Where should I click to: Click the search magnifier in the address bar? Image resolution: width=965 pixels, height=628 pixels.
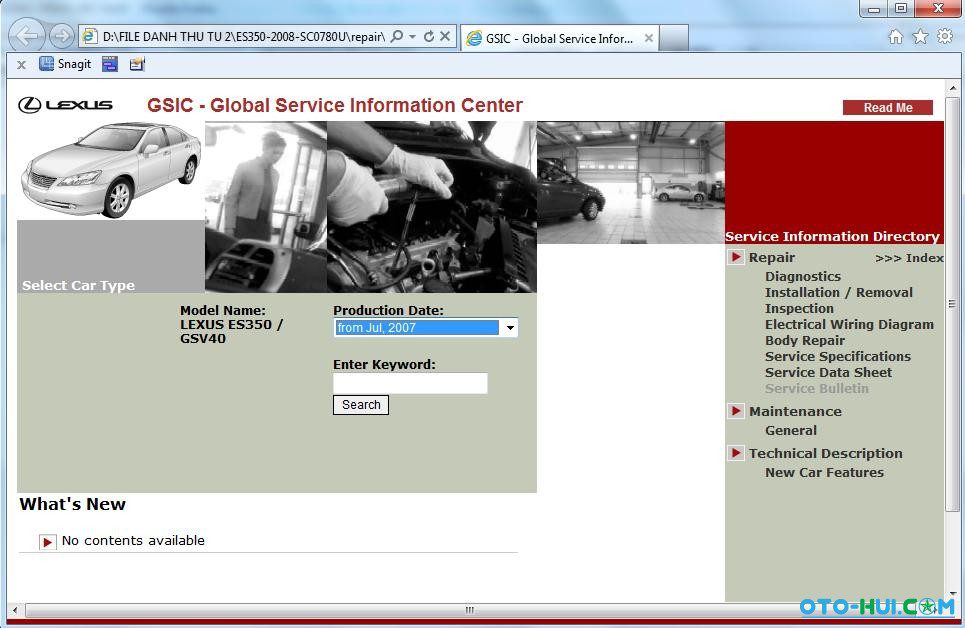click(397, 36)
